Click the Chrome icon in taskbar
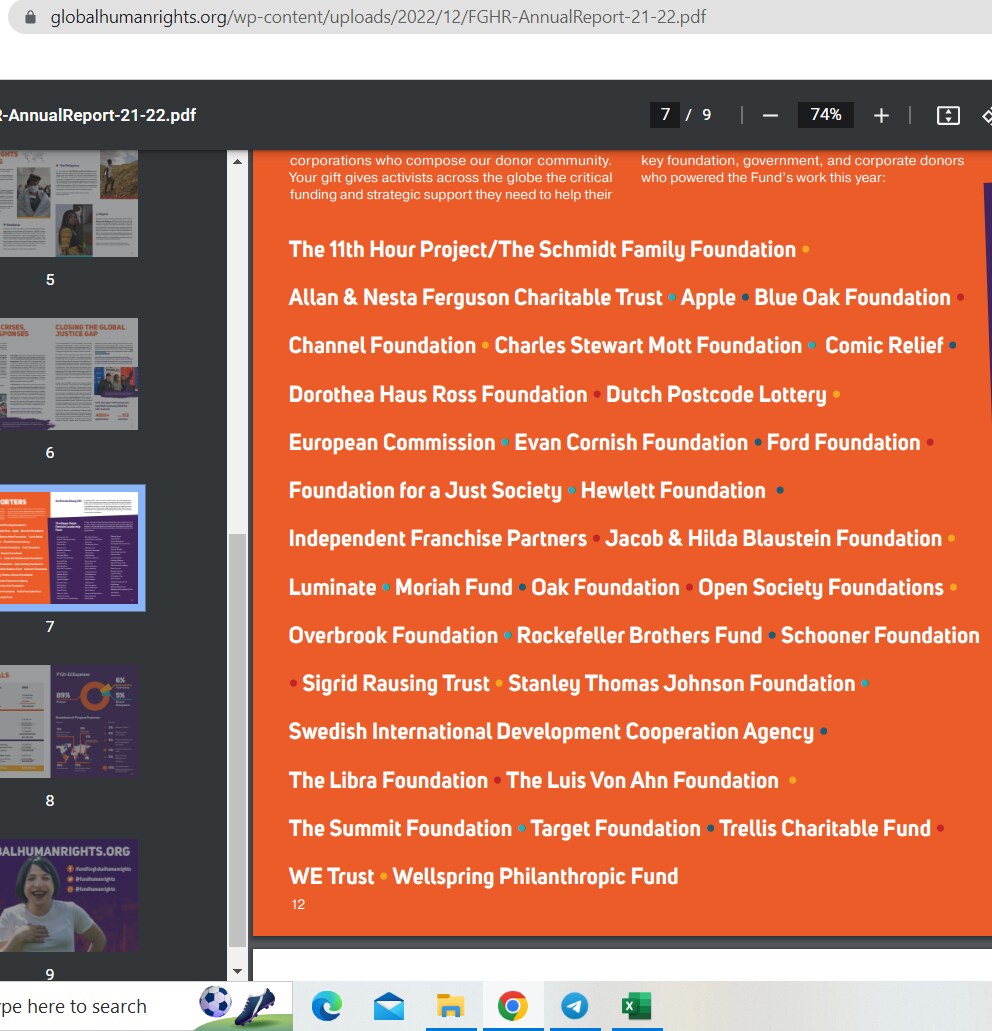 tap(513, 1006)
